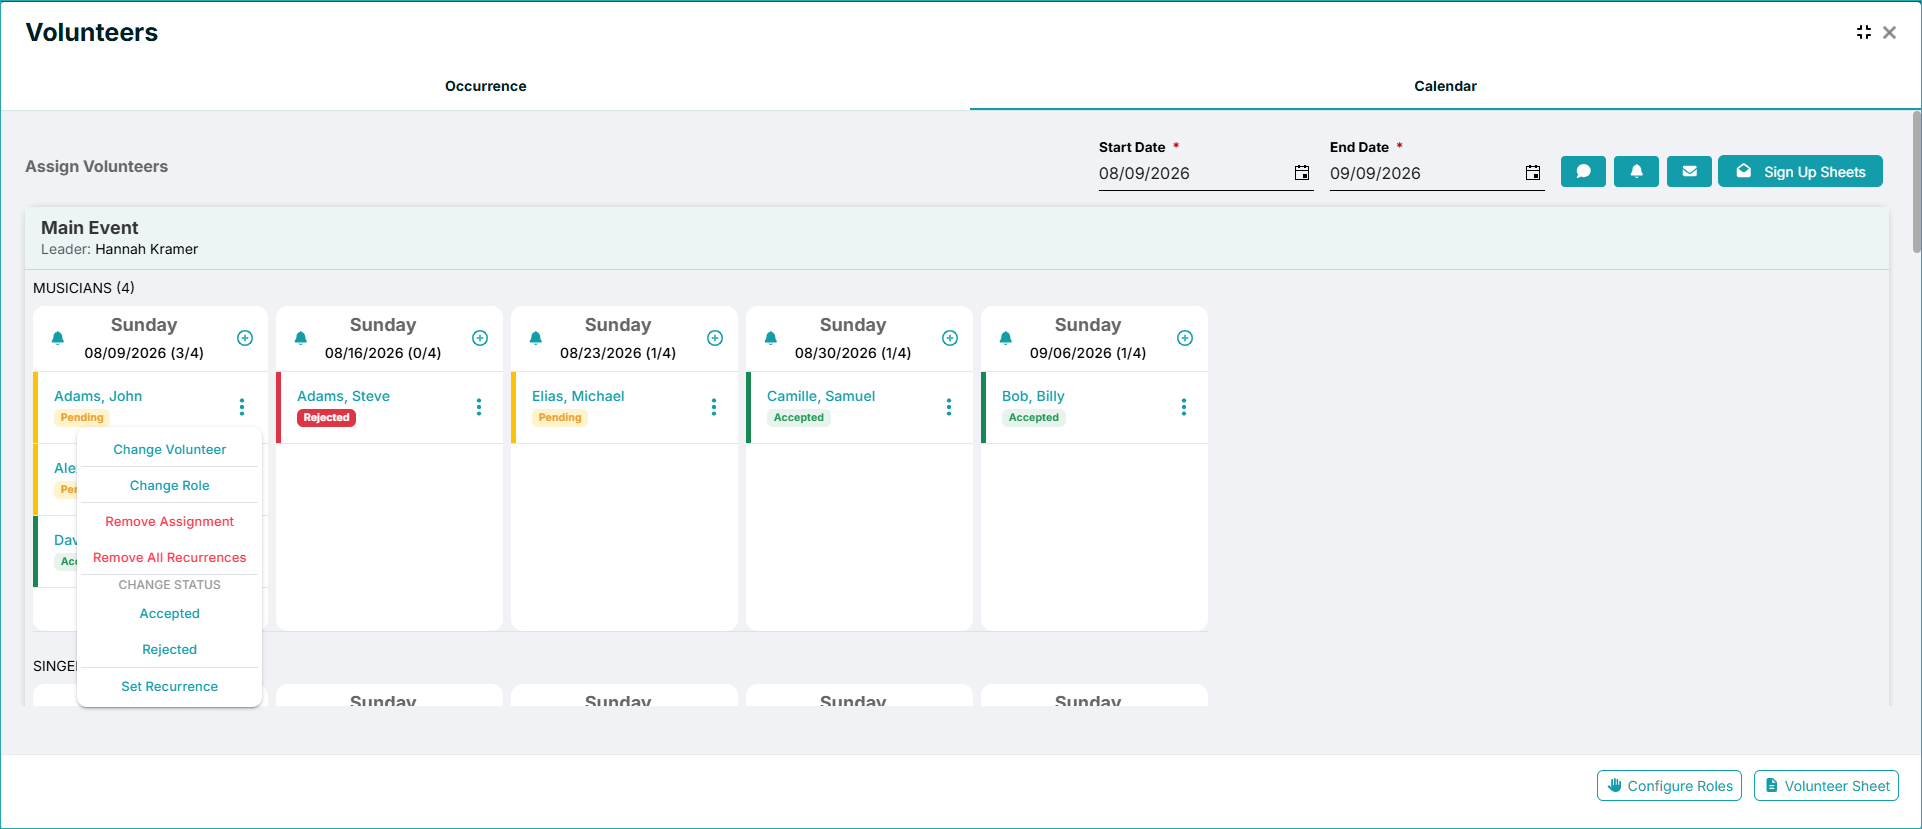The height and width of the screenshot is (829, 1922).
Task: Switch to the Occurrence tab
Action: (x=486, y=86)
